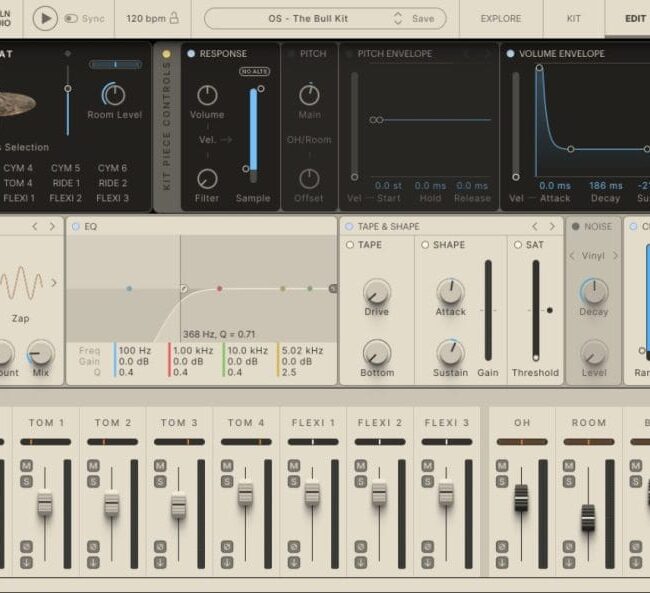Click the next arrow in Tape & Shape header

pyautogui.click(x=551, y=226)
